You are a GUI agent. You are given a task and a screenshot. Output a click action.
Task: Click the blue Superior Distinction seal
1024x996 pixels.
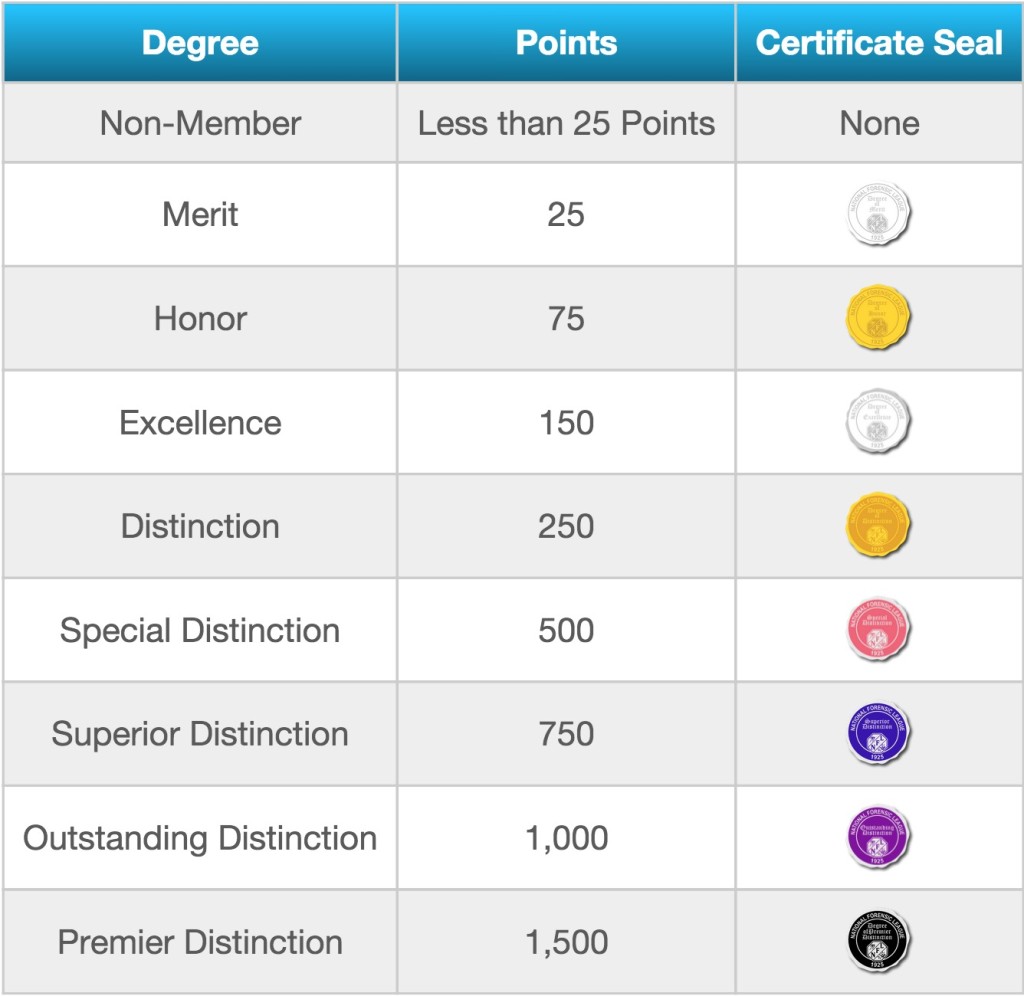[878, 734]
